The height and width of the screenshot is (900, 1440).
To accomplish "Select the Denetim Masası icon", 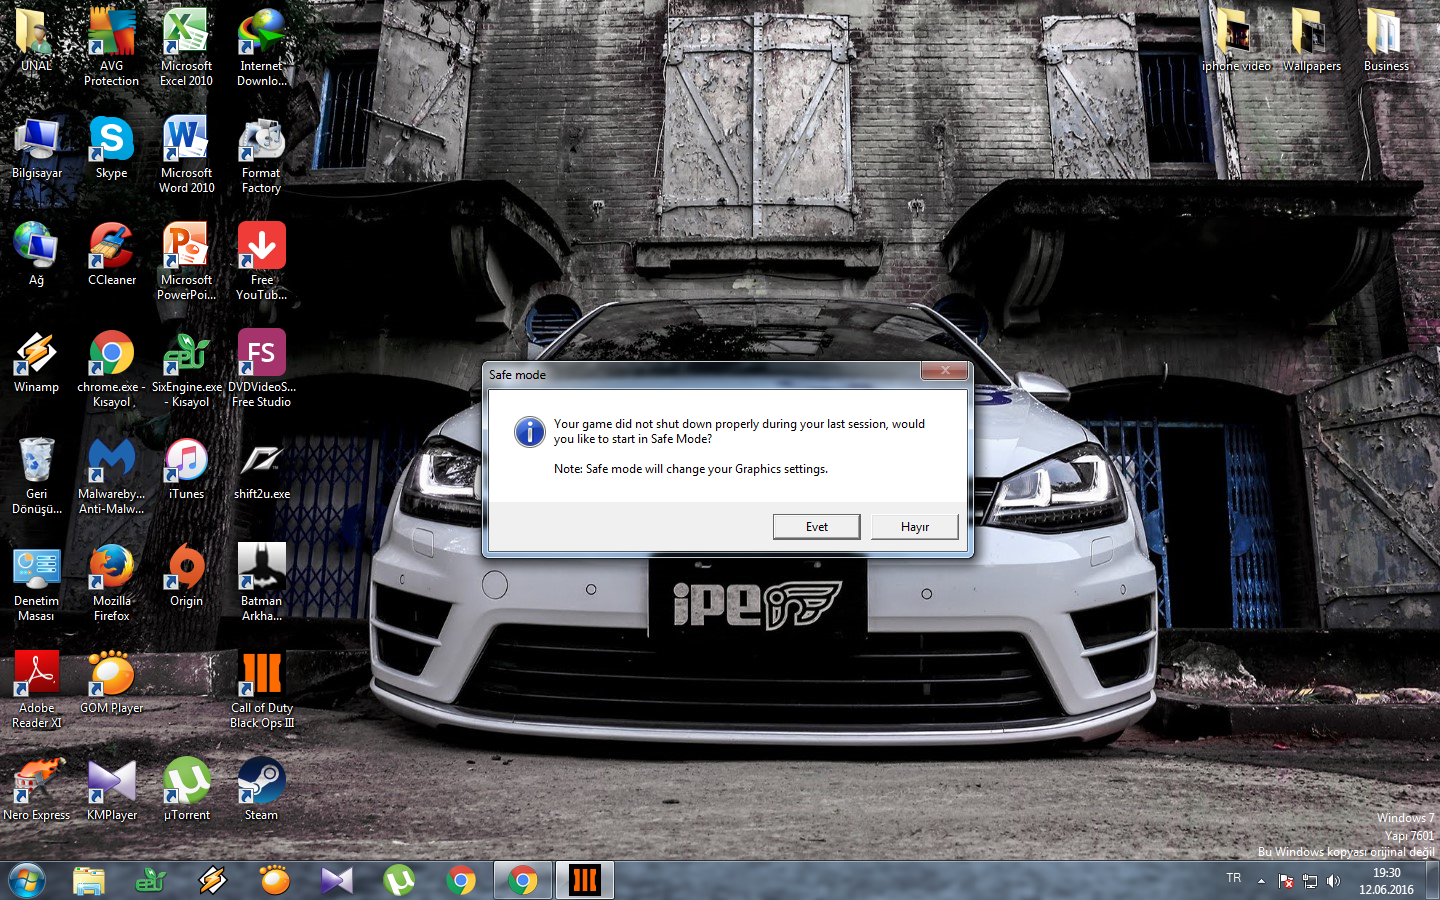I will (36, 582).
